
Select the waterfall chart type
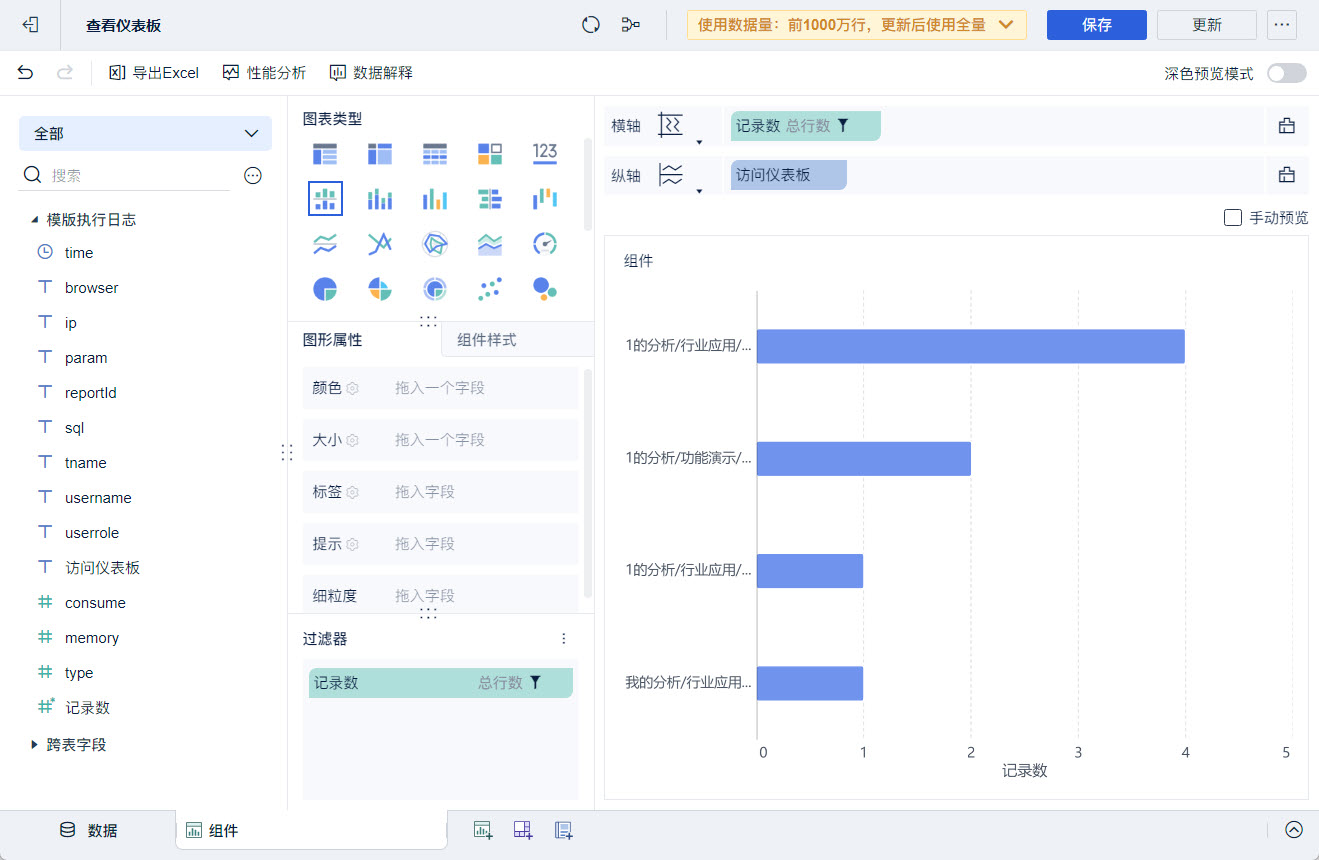(x=545, y=198)
